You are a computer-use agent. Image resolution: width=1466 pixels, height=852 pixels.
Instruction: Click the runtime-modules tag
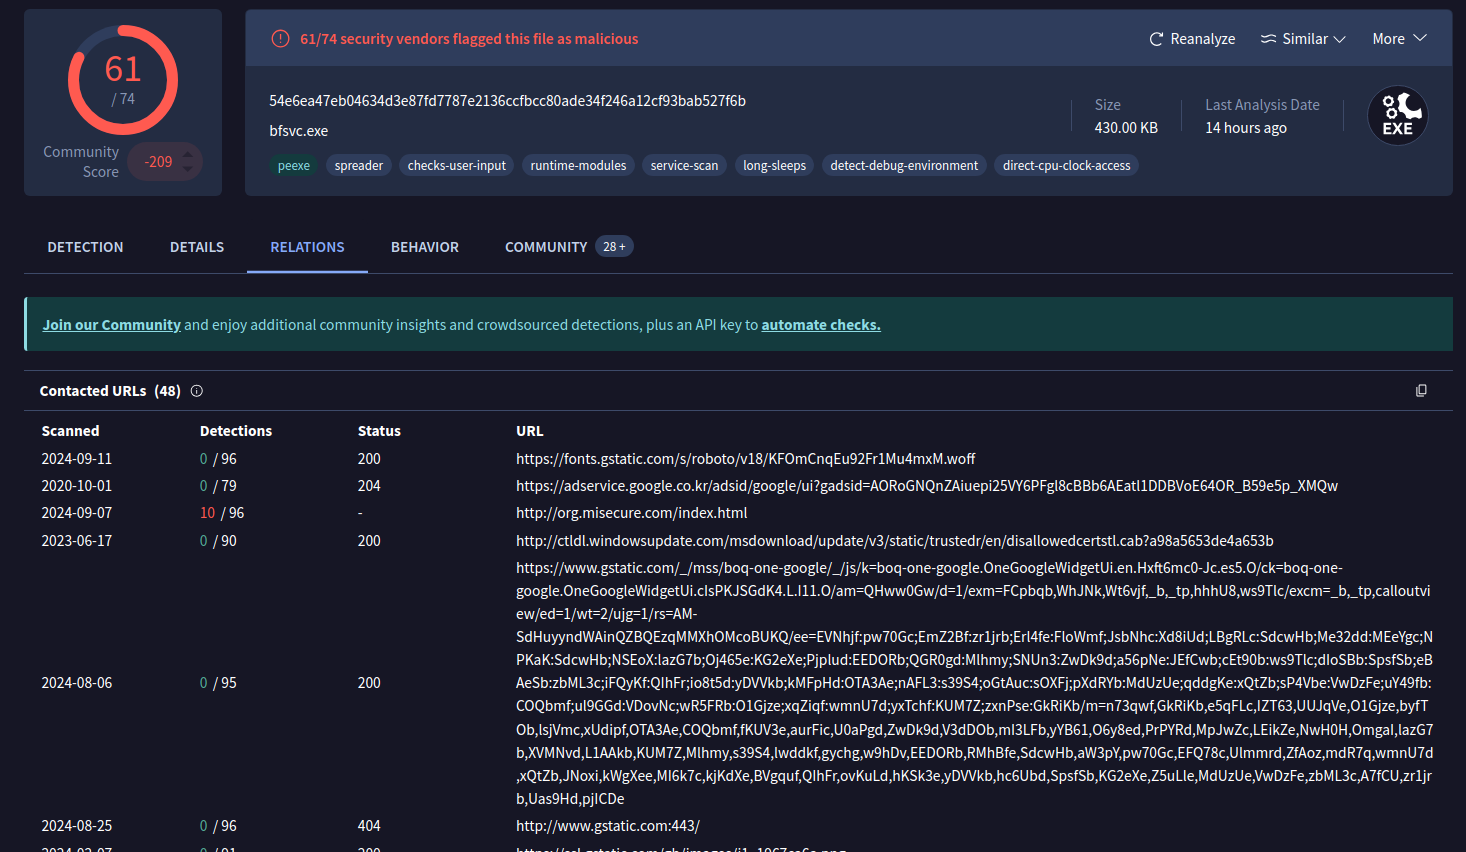coord(578,166)
